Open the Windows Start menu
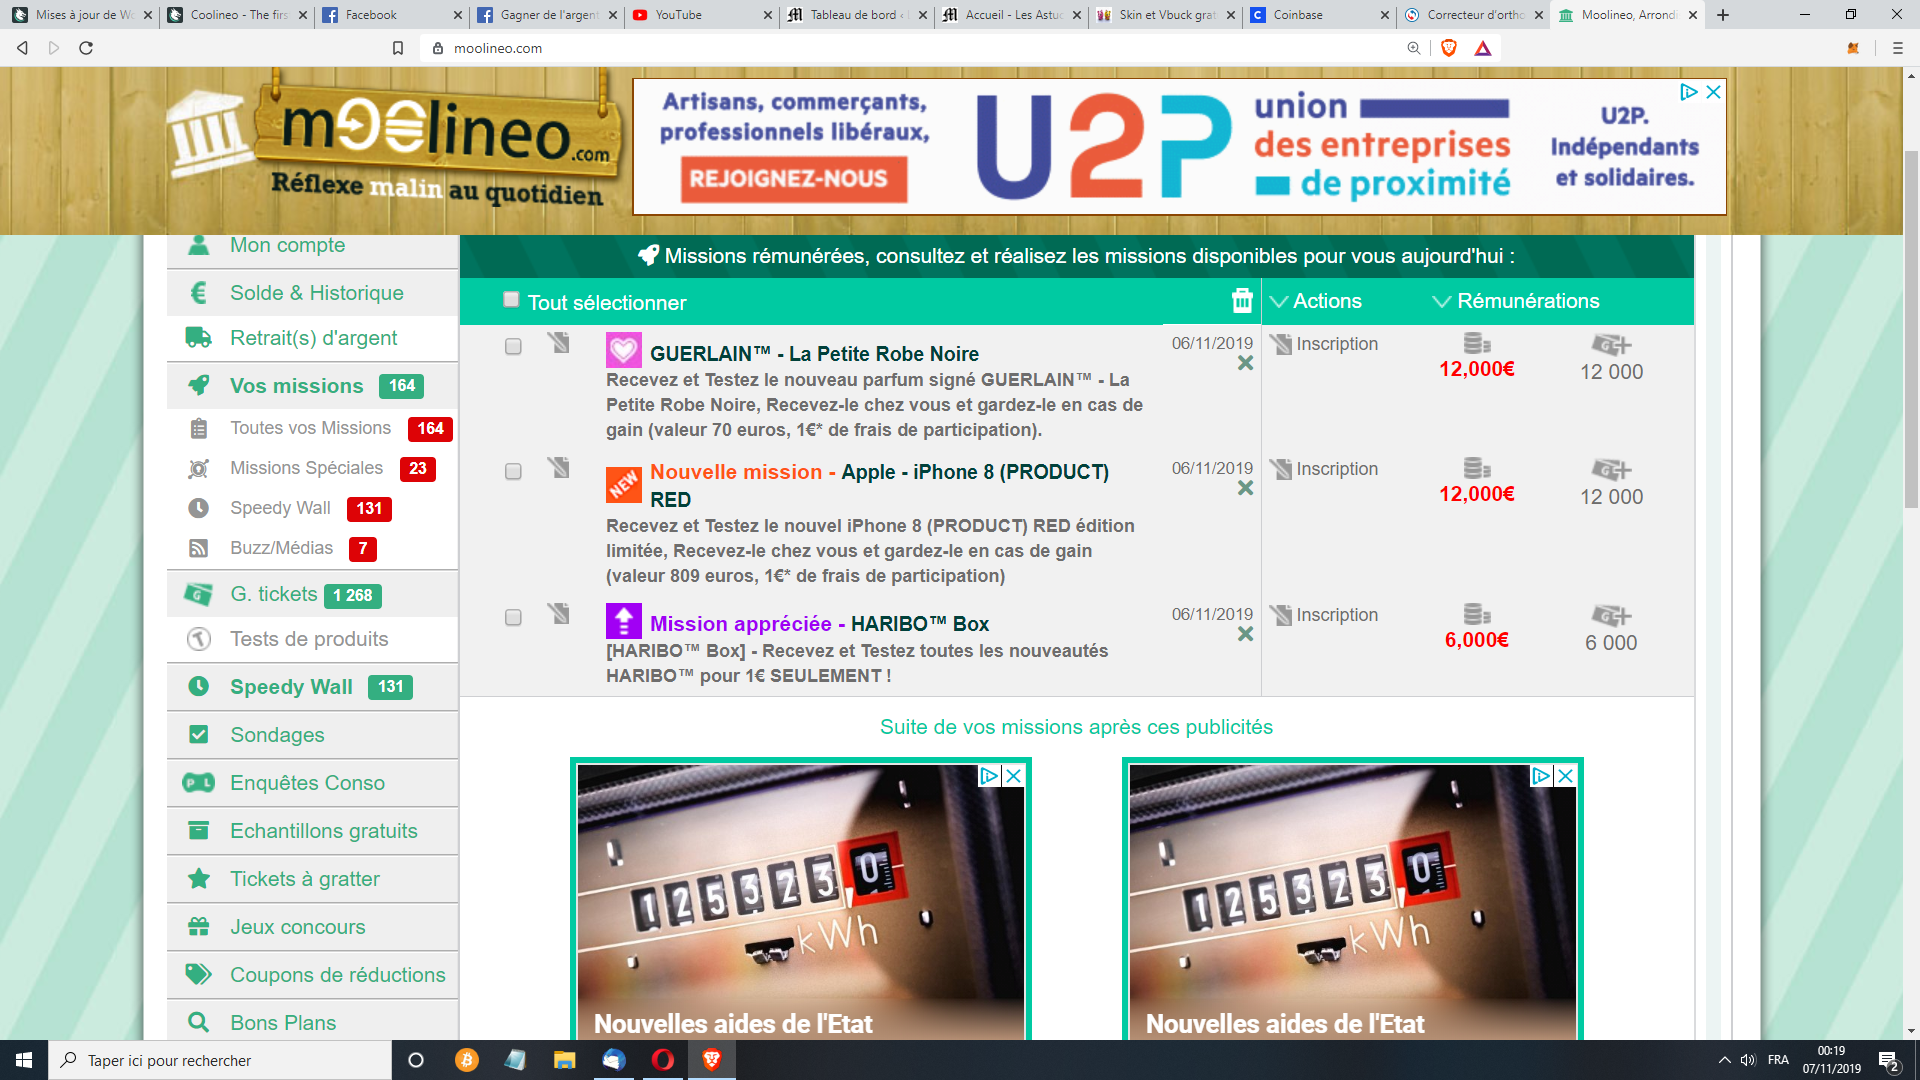Viewport: 1920px width, 1080px height. [x=24, y=1060]
